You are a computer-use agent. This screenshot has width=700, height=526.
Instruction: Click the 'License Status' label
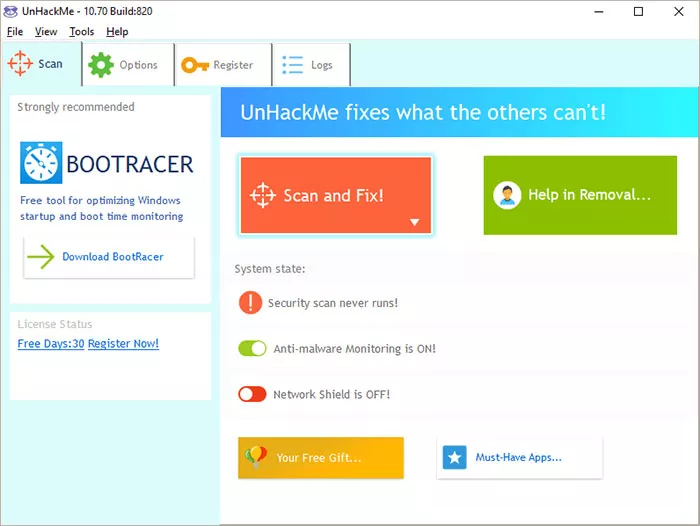(x=55, y=324)
